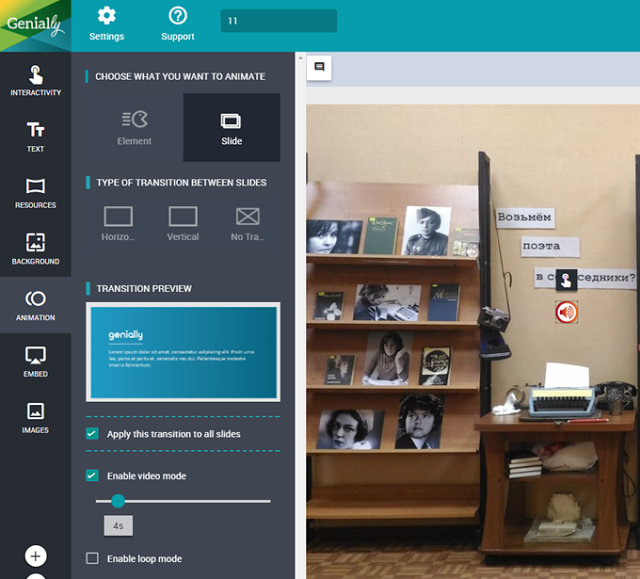The height and width of the screenshot is (579, 640).
Task: Click the video mode duration slider handle
Action: (118, 500)
